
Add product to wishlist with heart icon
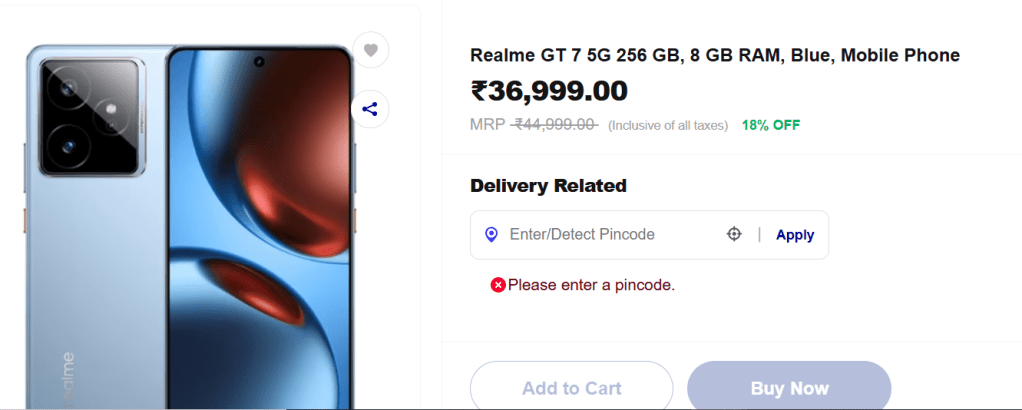point(370,50)
